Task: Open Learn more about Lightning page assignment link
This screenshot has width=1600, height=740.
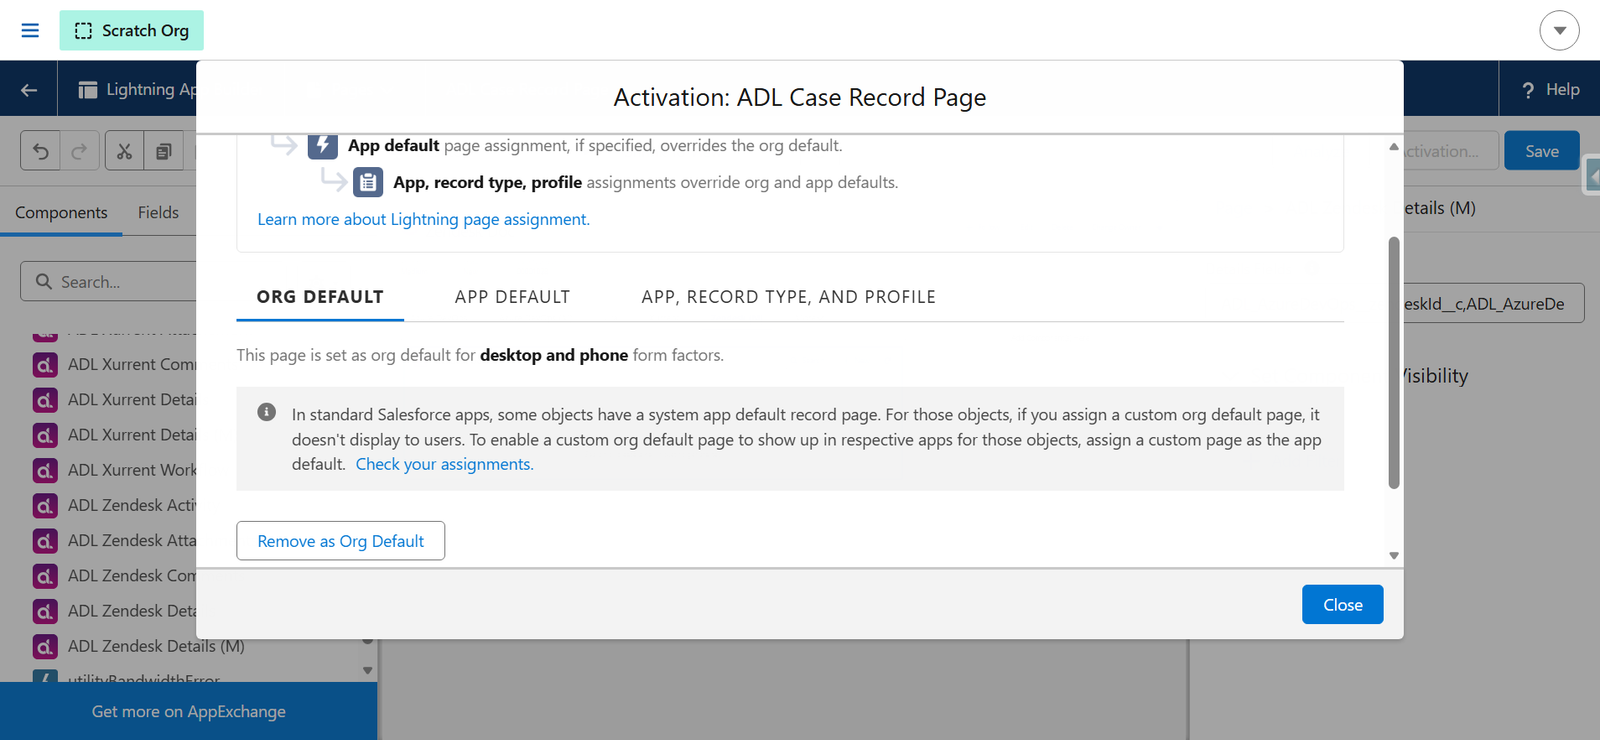Action: [x=424, y=219]
